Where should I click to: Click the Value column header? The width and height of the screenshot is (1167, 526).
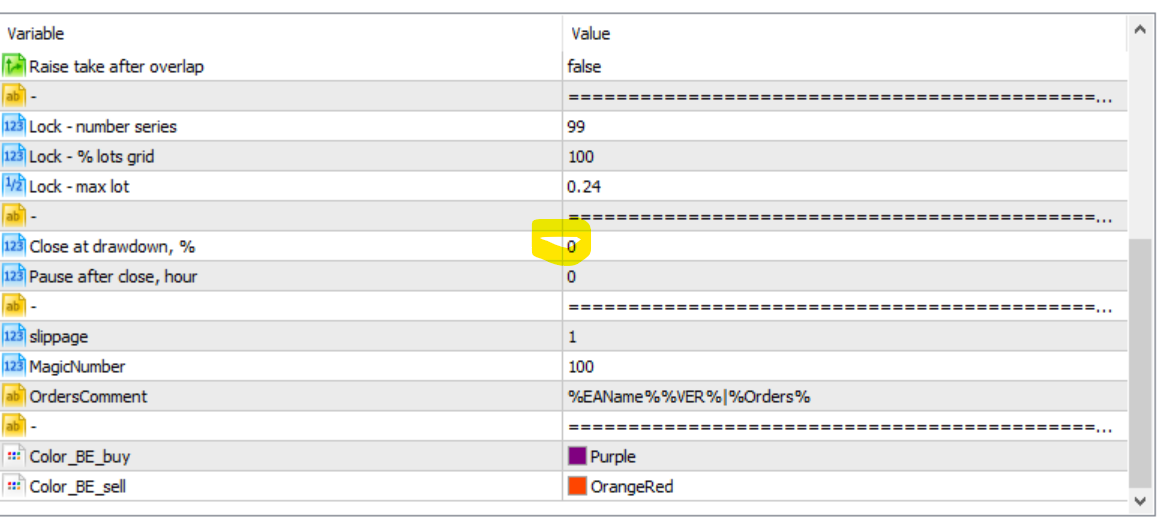[x=591, y=34]
